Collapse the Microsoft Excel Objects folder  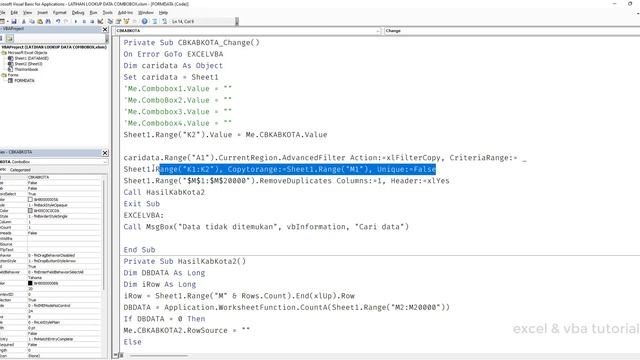click(x=4, y=53)
